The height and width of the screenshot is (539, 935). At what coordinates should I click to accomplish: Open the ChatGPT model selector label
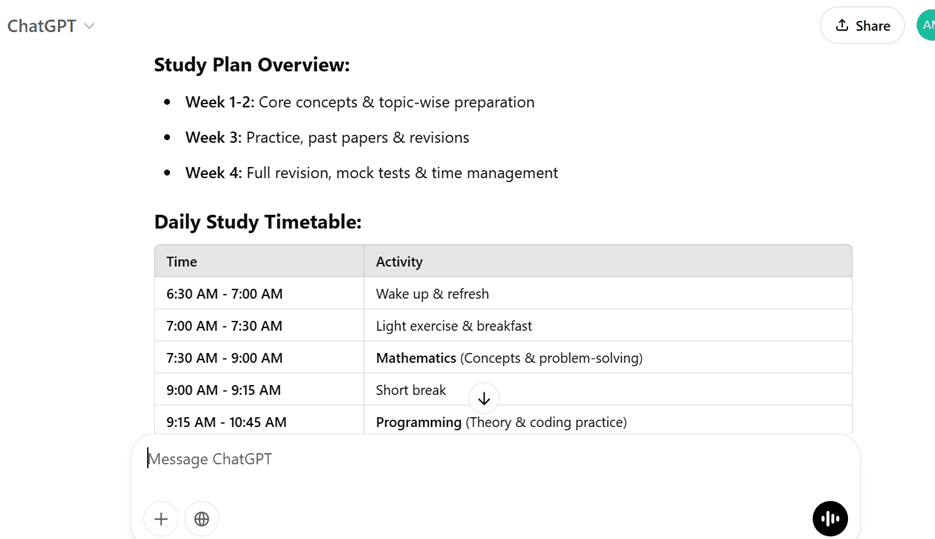pyautogui.click(x=42, y=26)
